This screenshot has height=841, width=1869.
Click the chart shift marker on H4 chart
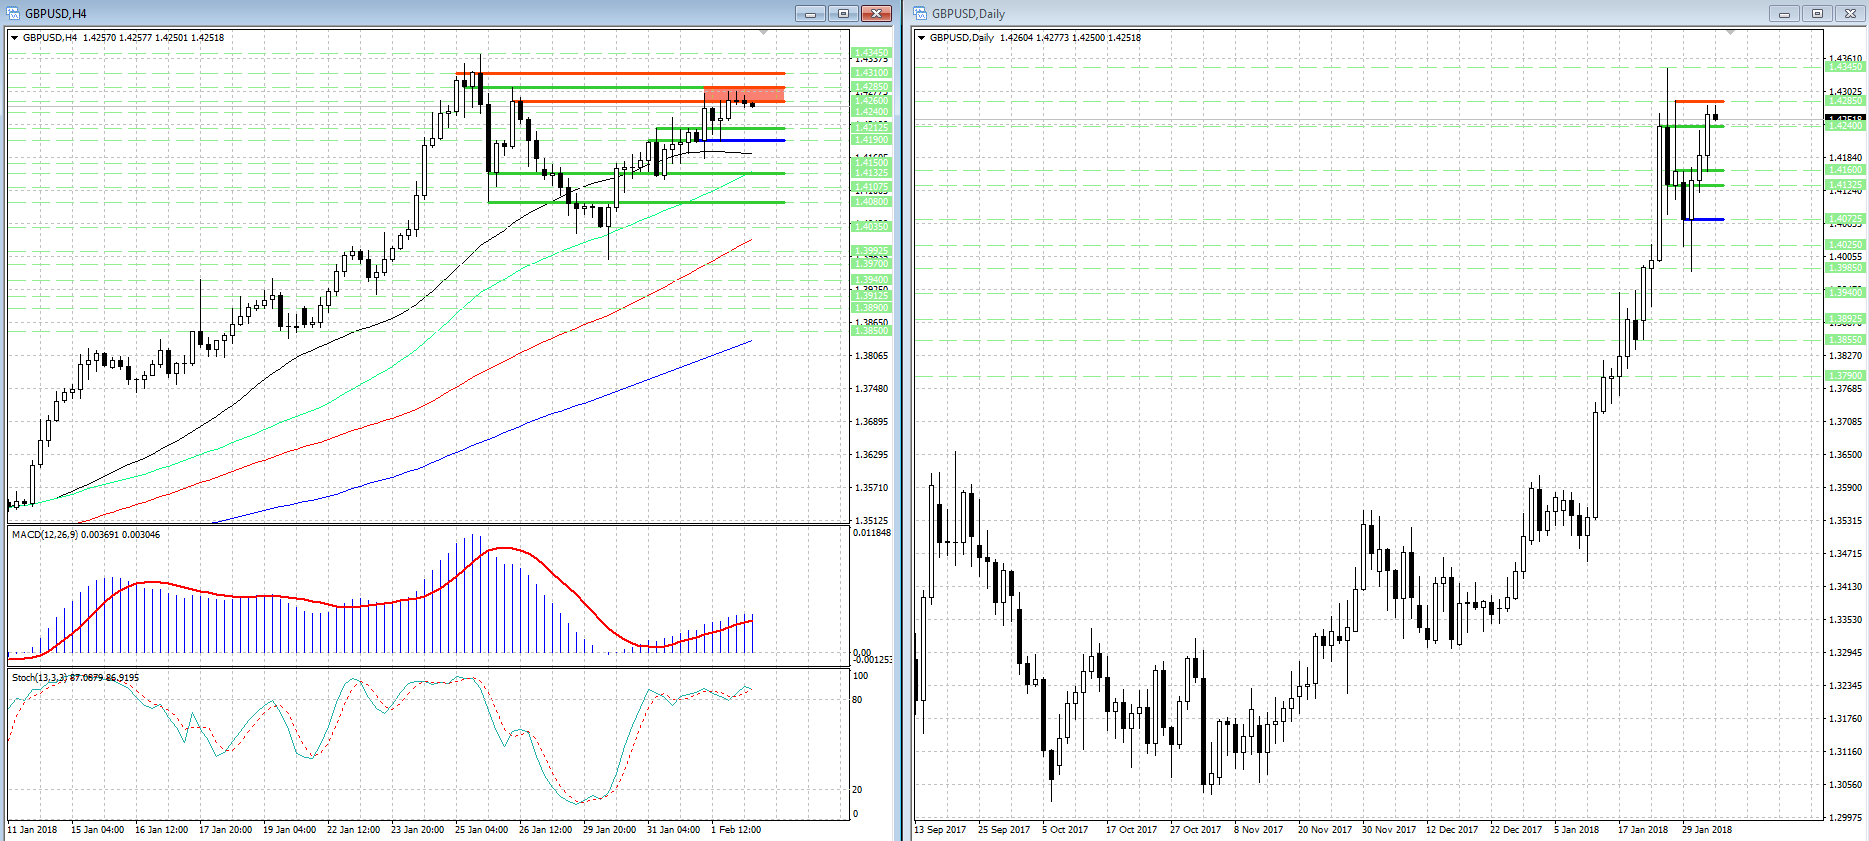pos(764,33)
